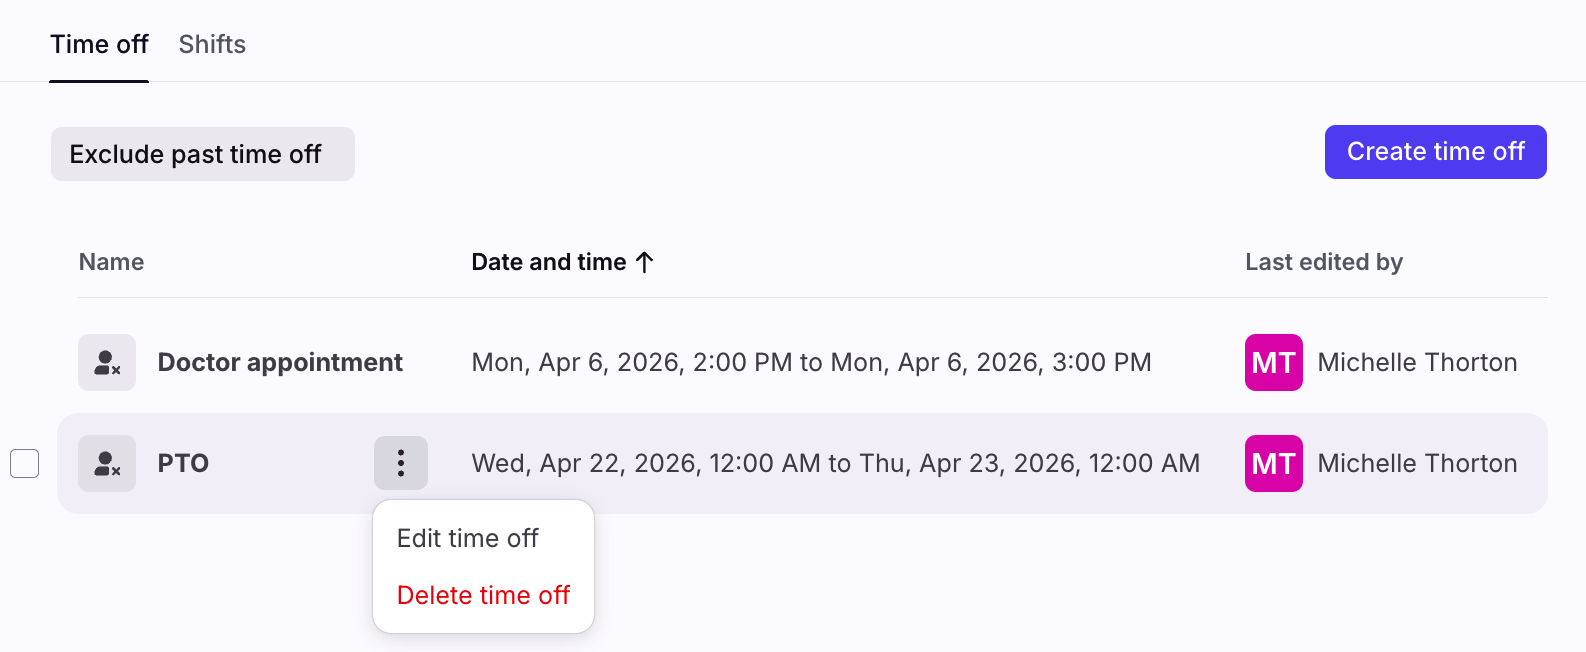Viewport: 1586px width, 652px height.
Task: Sort by the Name column header
Action: pyautogui.click(x=111, y=262)
